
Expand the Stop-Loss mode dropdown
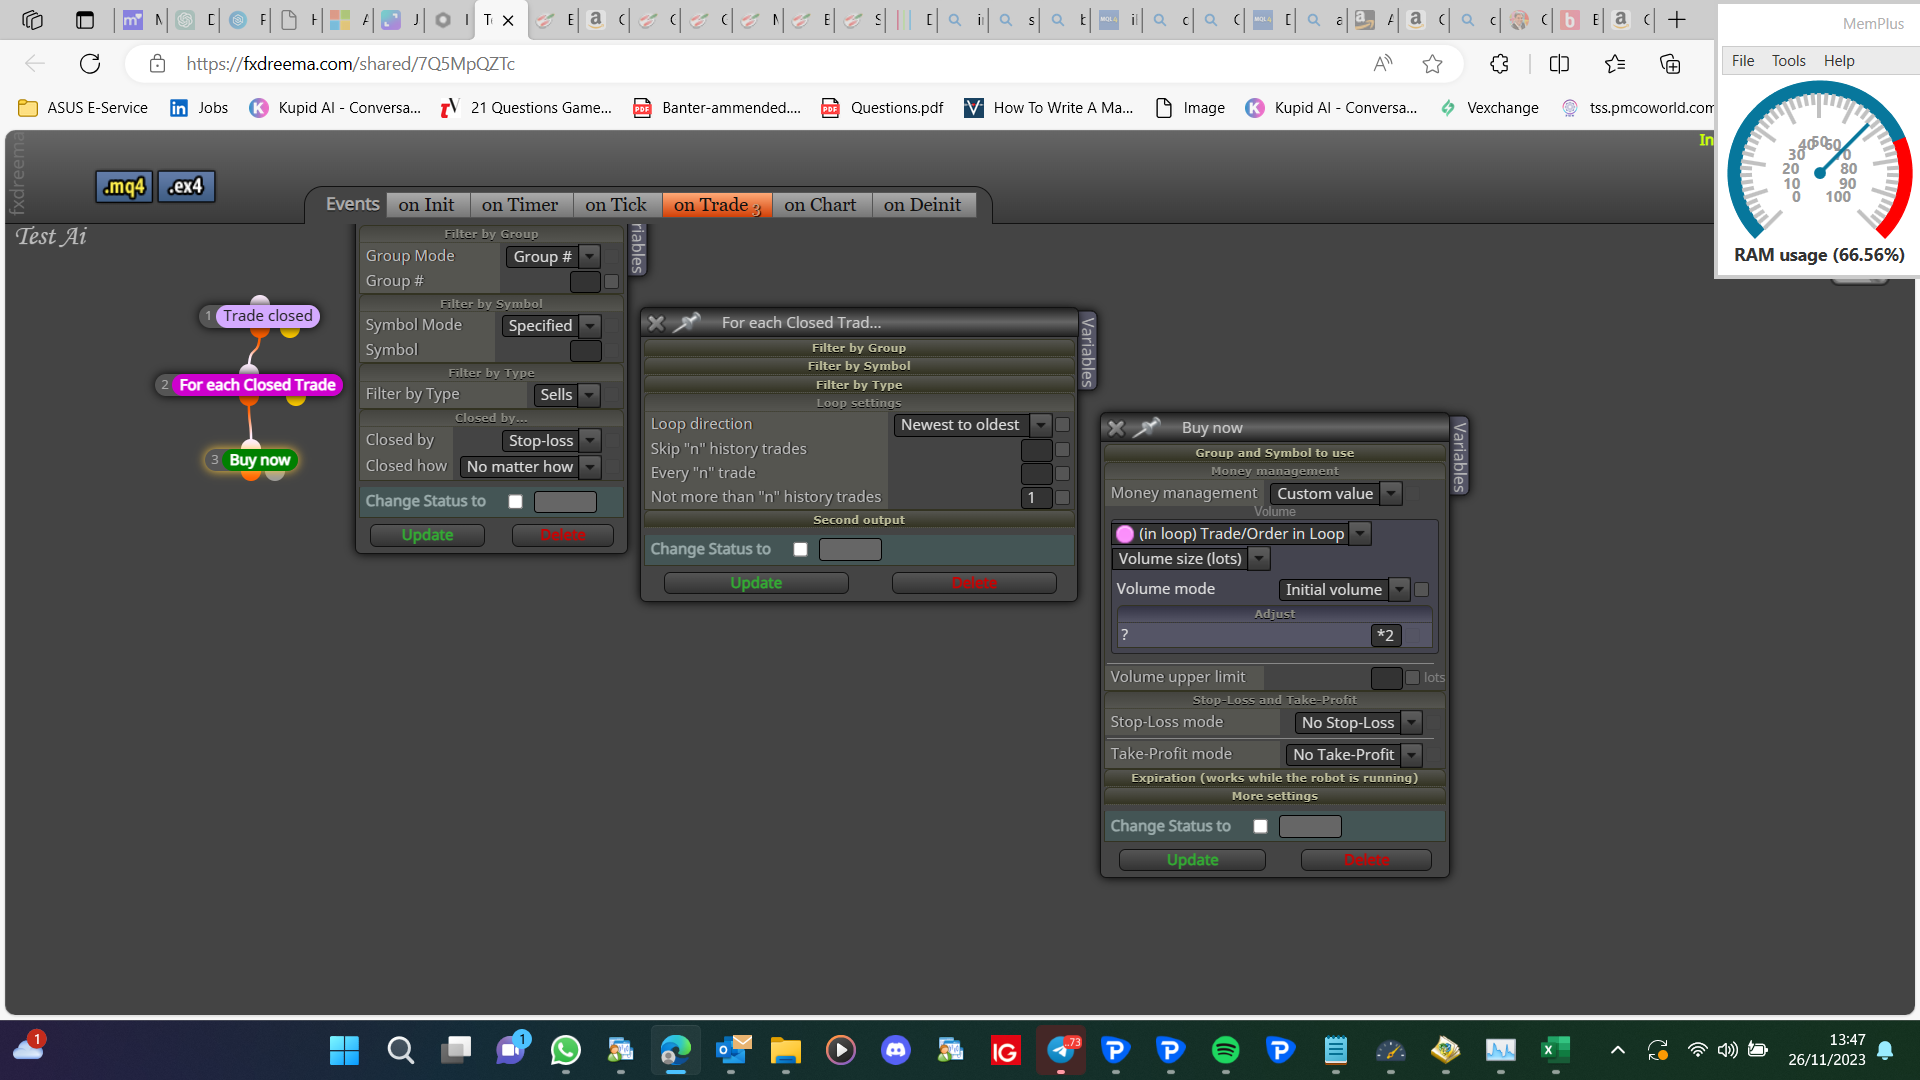pos(1357,723)
